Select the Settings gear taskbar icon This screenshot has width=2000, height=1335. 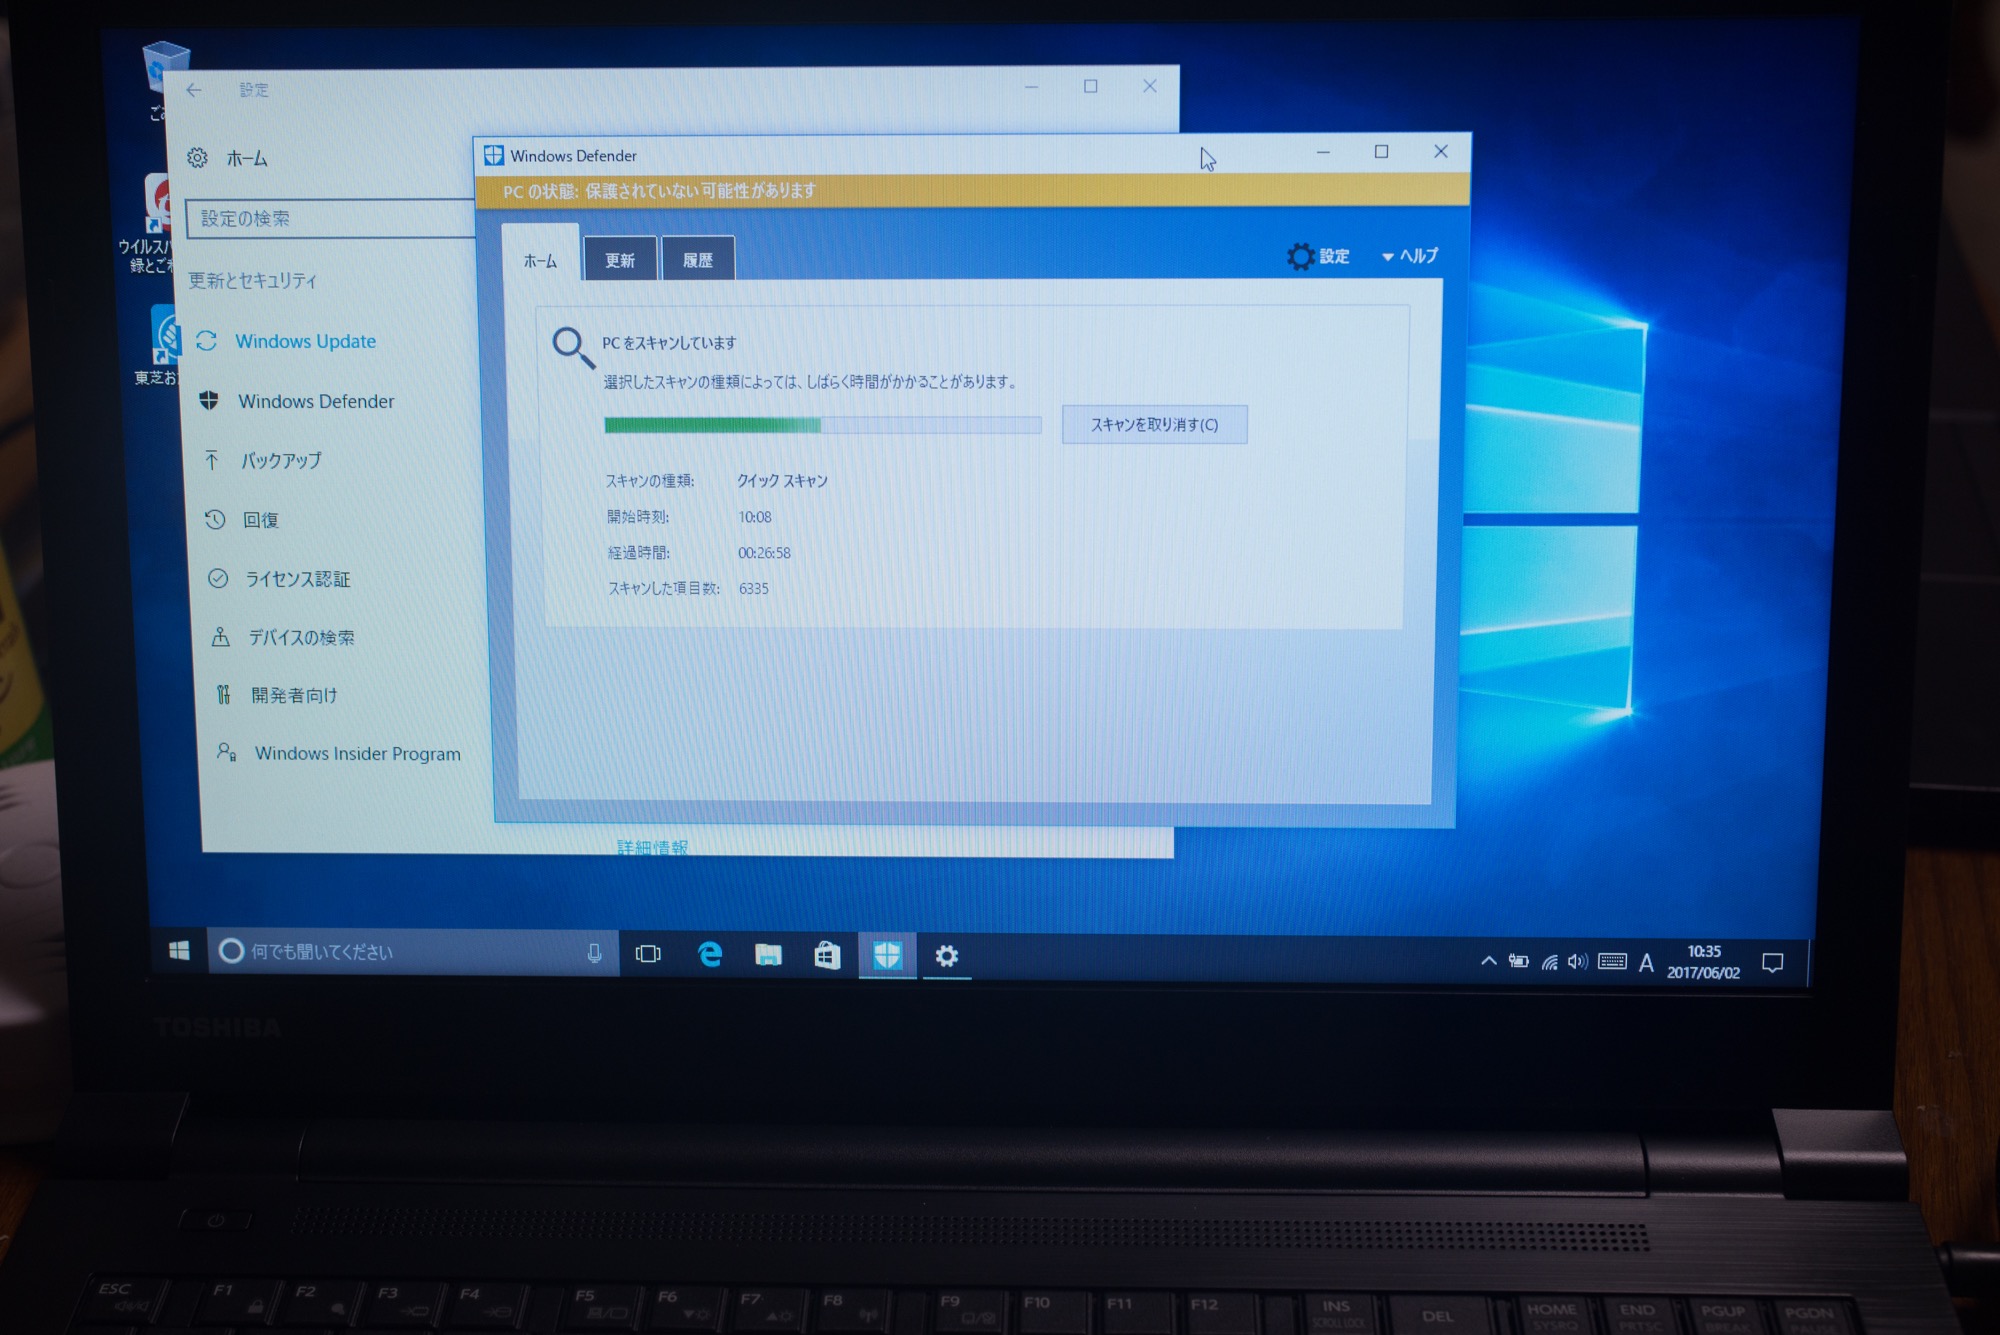coord(947,957)
